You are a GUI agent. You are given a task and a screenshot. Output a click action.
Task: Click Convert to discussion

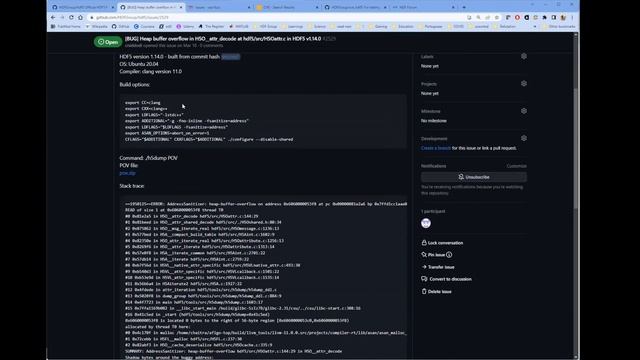446,279
